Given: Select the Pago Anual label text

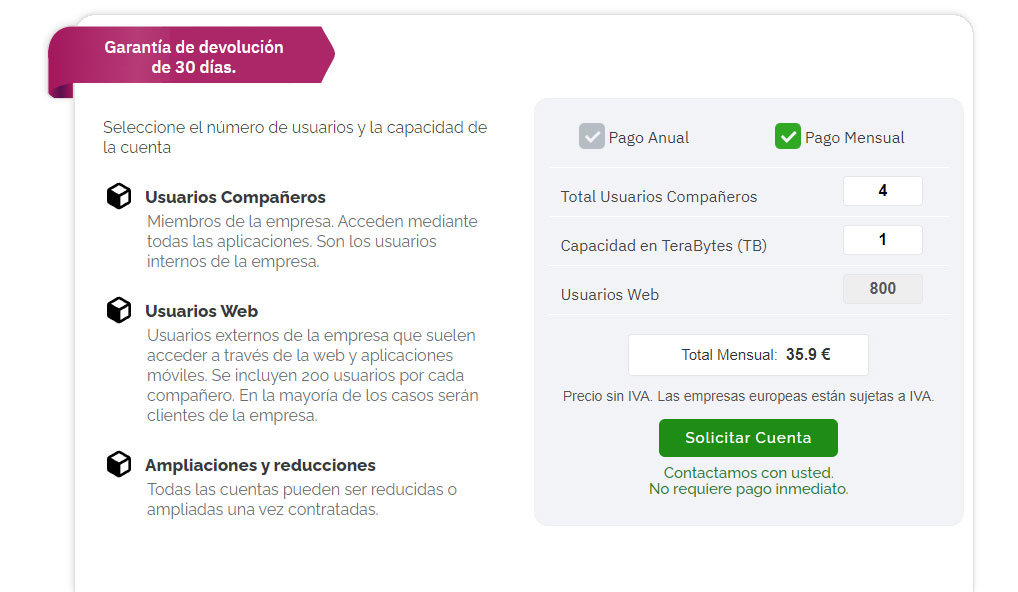Looking at the screenshot, I should 649,138.
